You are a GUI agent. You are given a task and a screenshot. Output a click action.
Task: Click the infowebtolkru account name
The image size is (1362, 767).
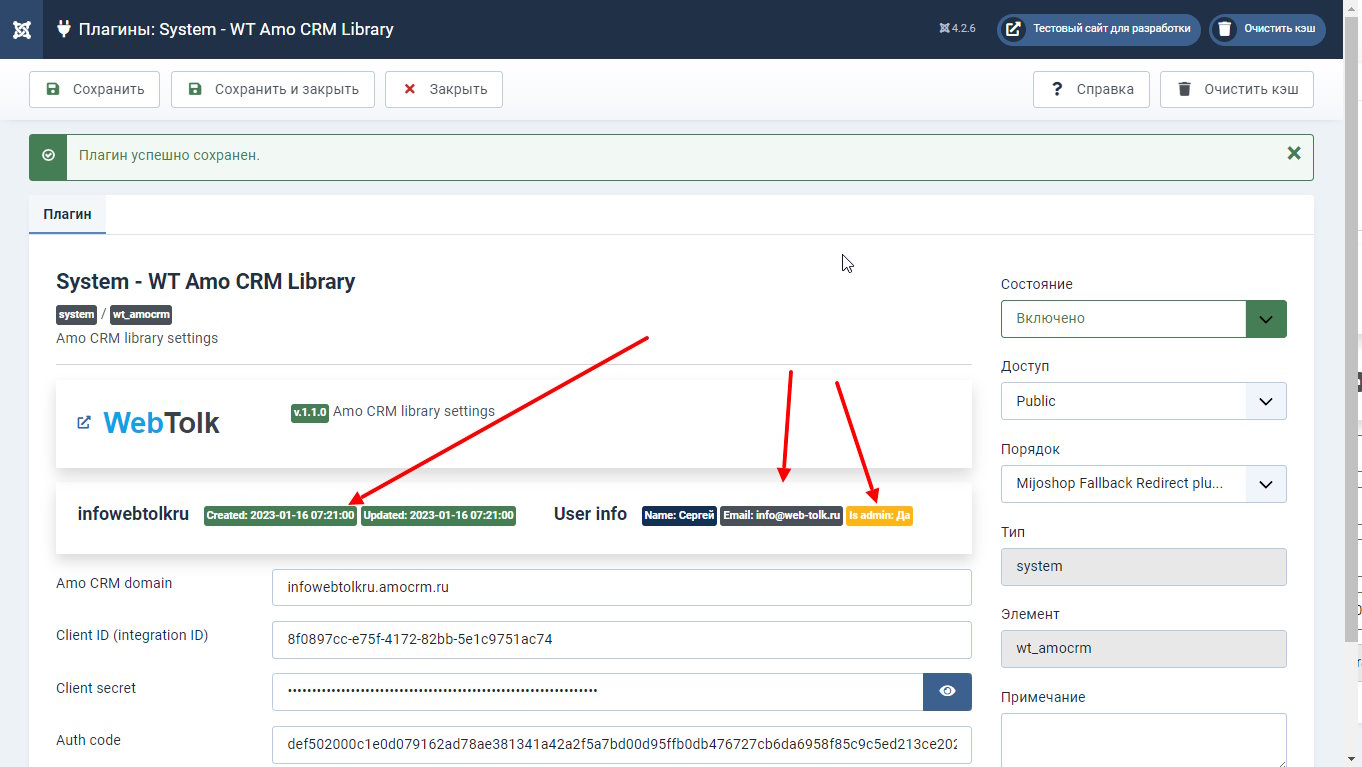click(133, 514)
